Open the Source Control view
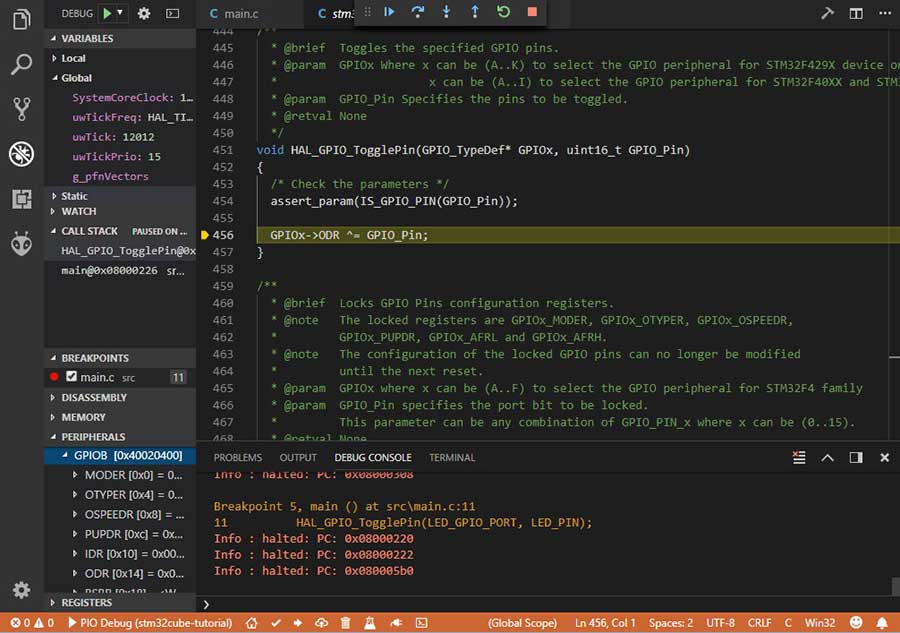900x633 pixels. pyautogui.click(x=21, y=109)
